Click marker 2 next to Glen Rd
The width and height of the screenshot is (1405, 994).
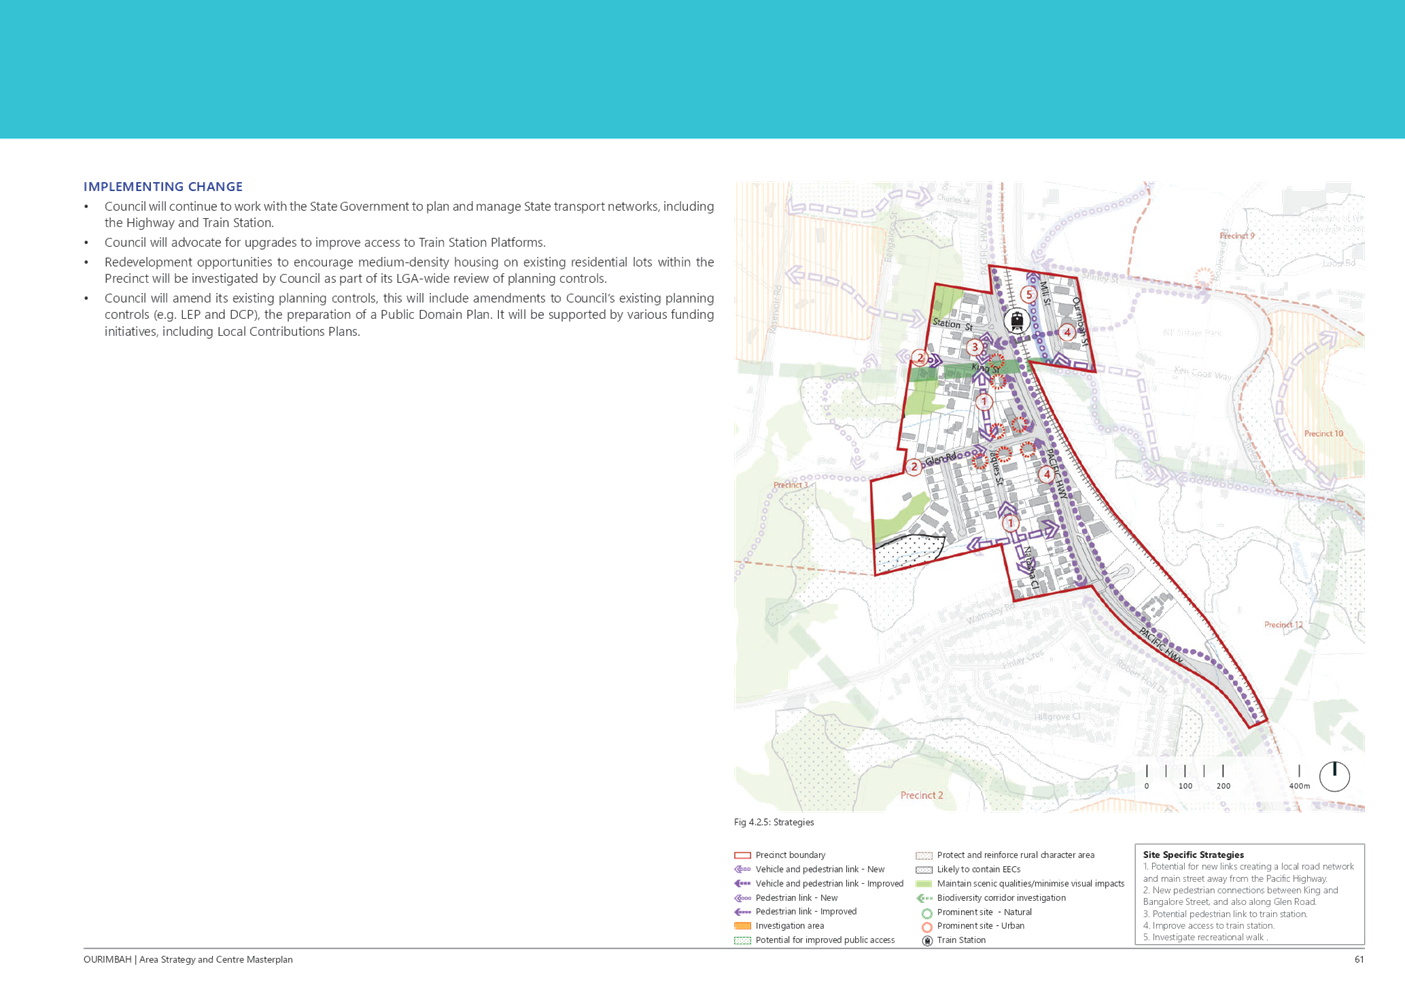pos(914,467)
